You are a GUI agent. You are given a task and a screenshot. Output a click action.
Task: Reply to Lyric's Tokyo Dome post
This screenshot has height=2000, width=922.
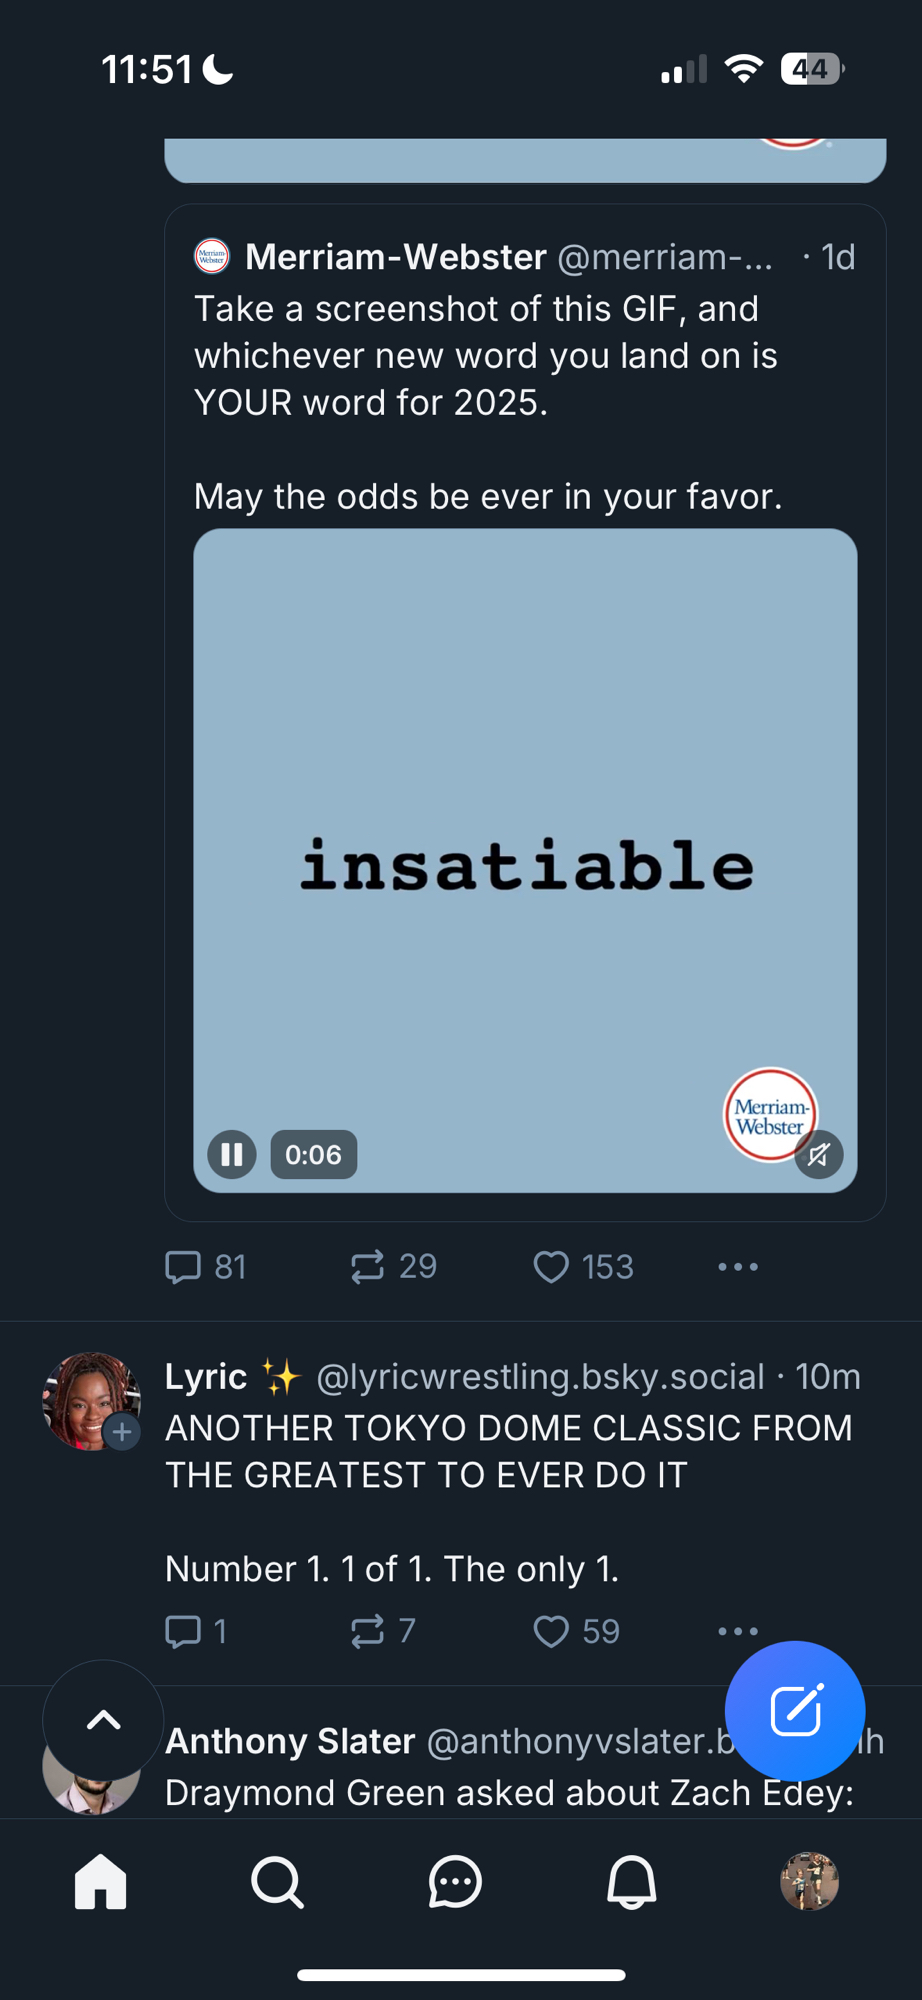(184, 1631)
